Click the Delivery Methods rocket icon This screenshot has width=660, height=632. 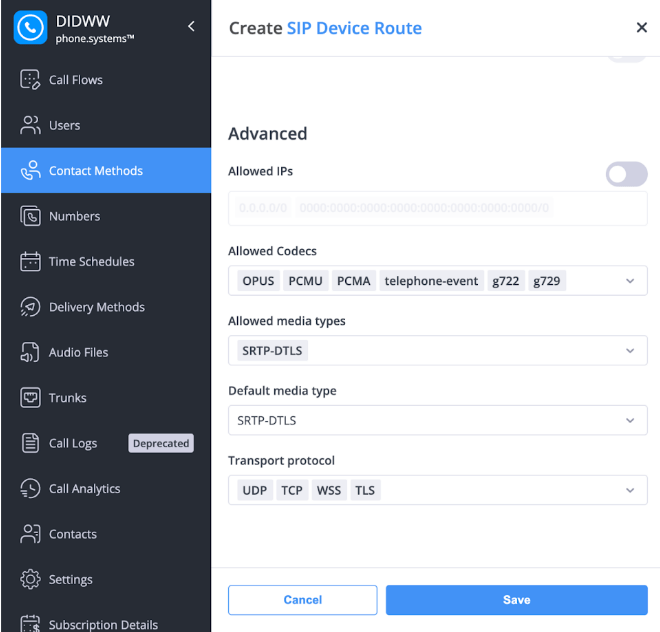coord(30,307)
